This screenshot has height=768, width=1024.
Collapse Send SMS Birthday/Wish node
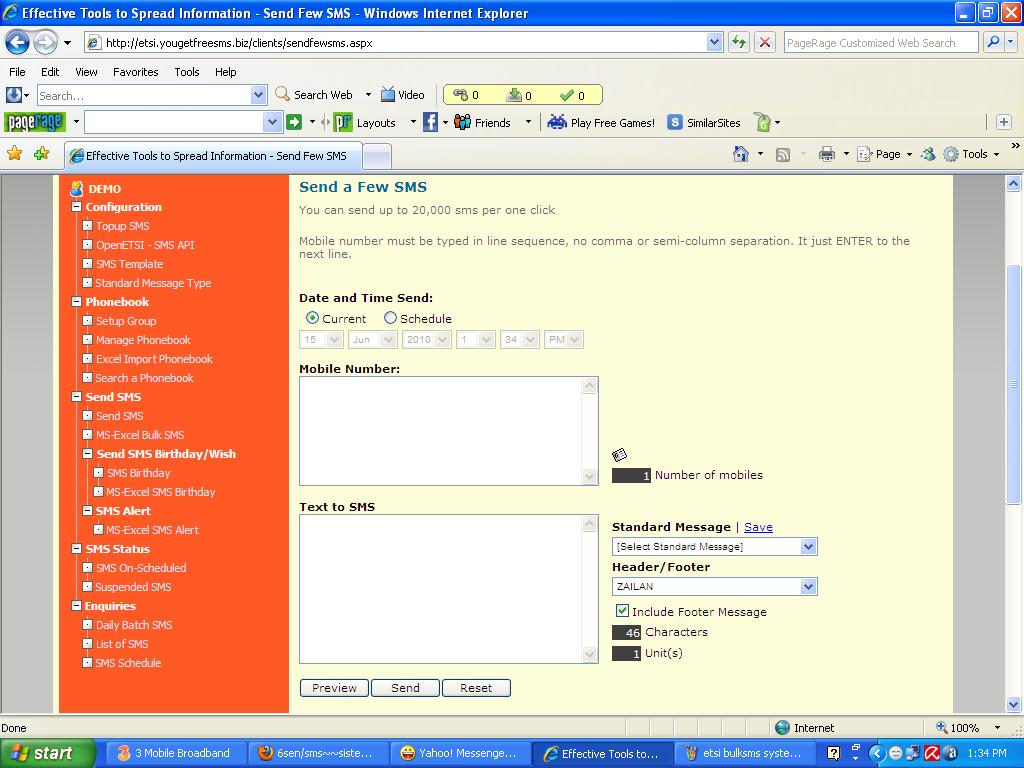pyautogui.click(x=88, y=453)
